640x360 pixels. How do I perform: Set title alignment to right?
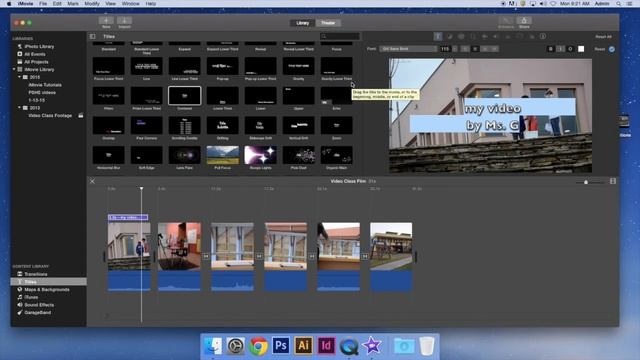[x=485, y=49]
